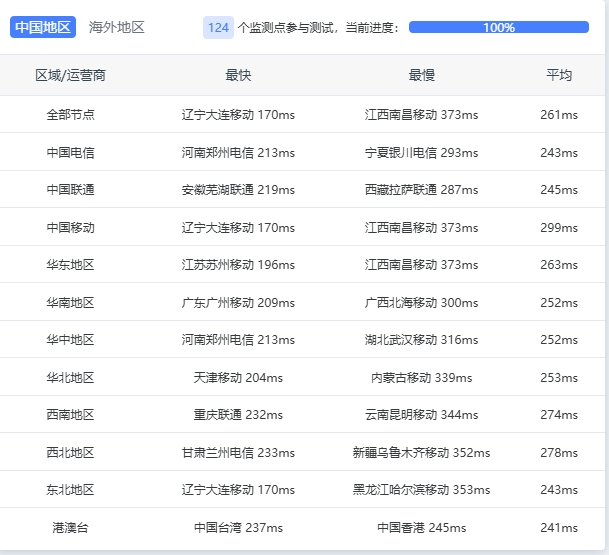Click the 最快 column header

tap(238, 75)
